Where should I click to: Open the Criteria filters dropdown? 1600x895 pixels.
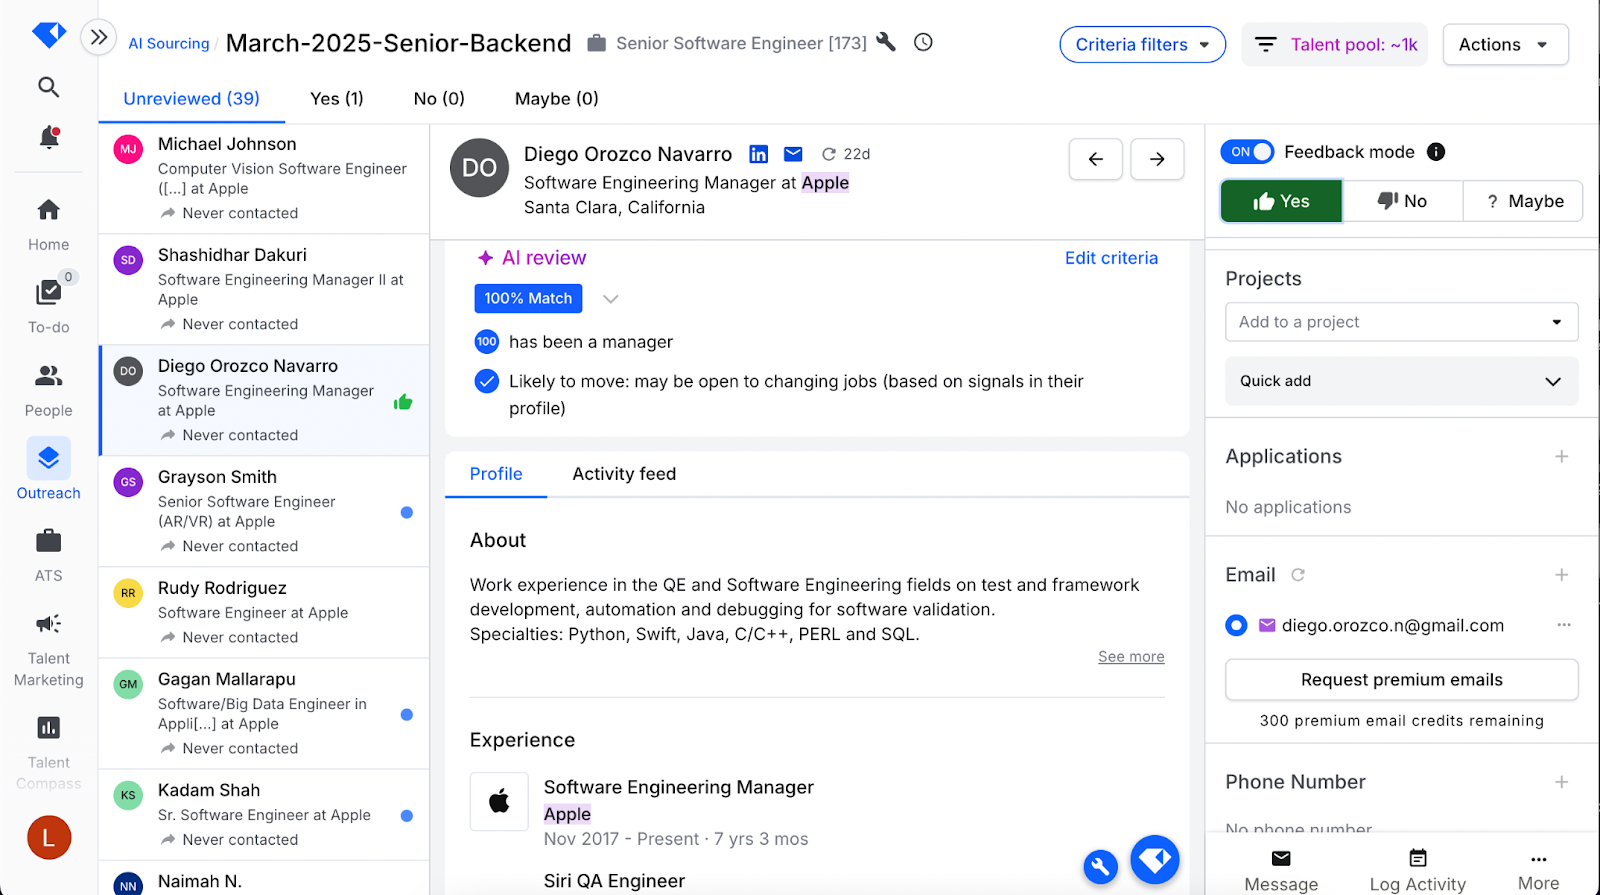[1142, 44]
